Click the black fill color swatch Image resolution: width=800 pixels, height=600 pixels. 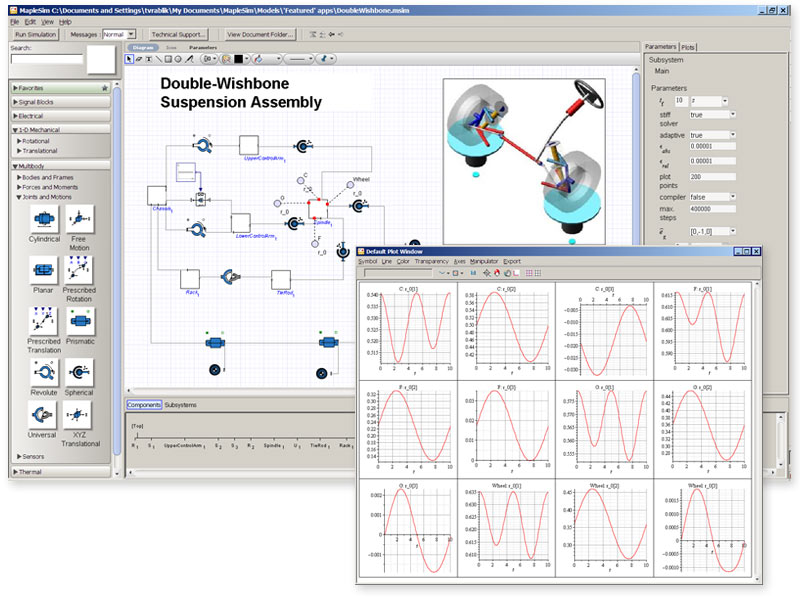tap(238, 59)
